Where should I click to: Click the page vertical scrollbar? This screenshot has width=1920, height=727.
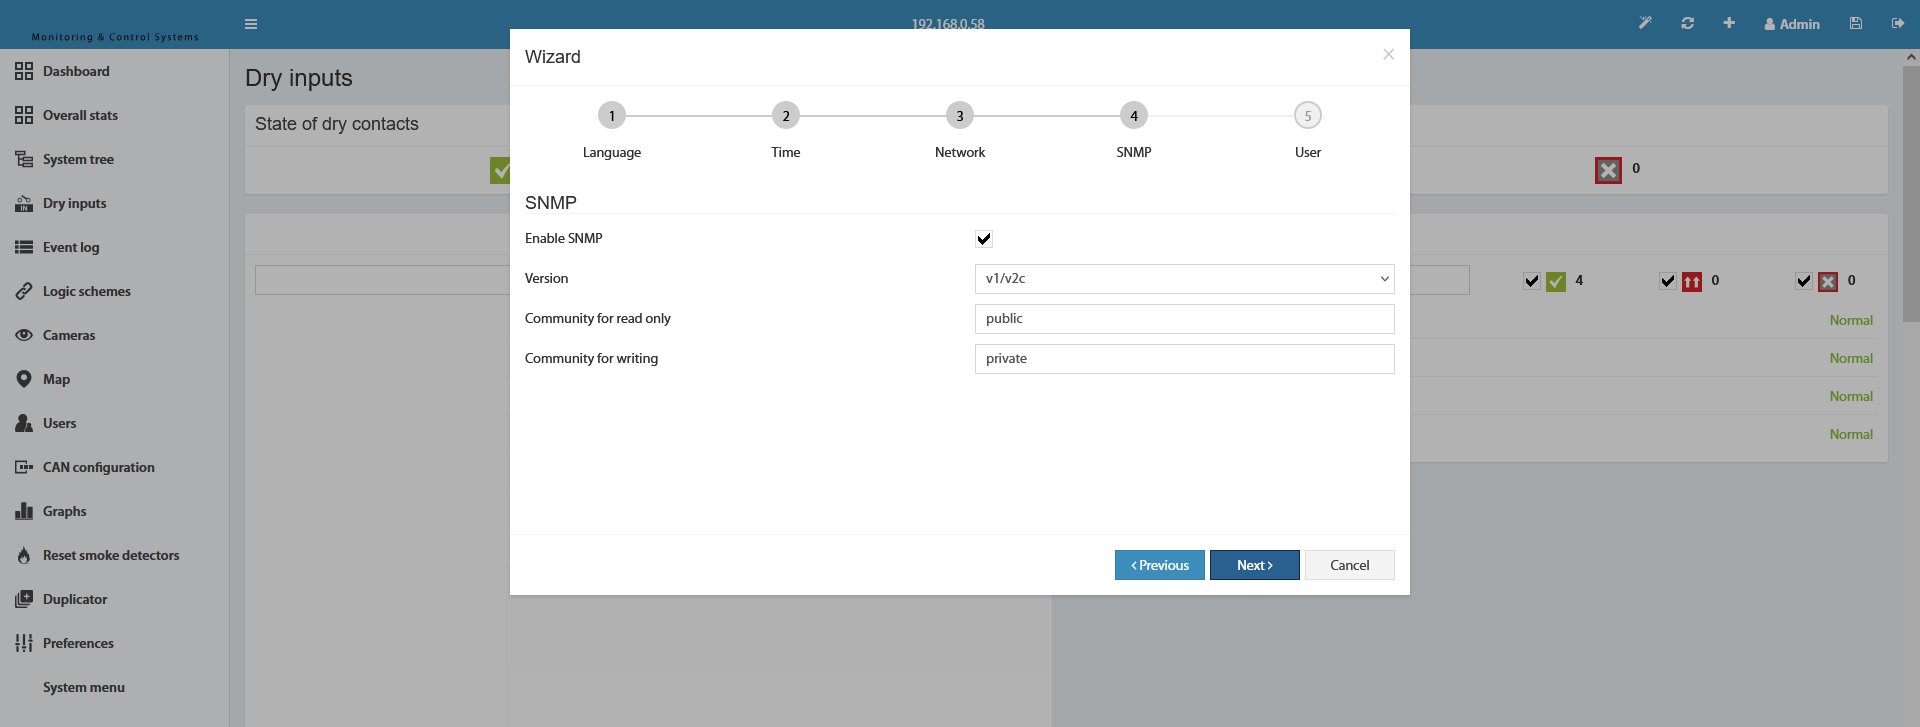(x=1911, y=194)
